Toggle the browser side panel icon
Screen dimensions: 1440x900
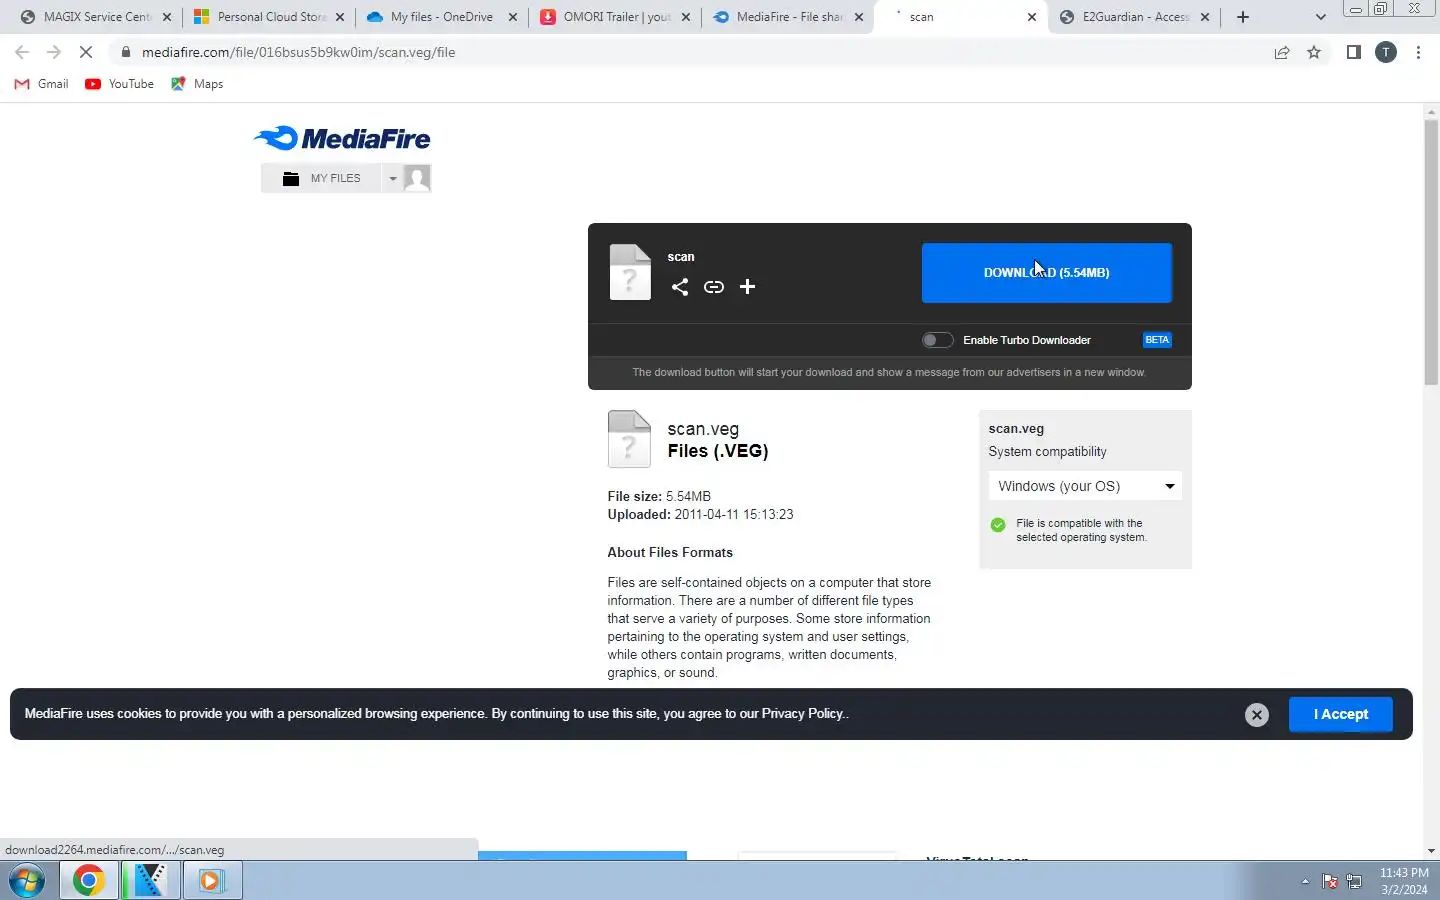click(1353, 52)
